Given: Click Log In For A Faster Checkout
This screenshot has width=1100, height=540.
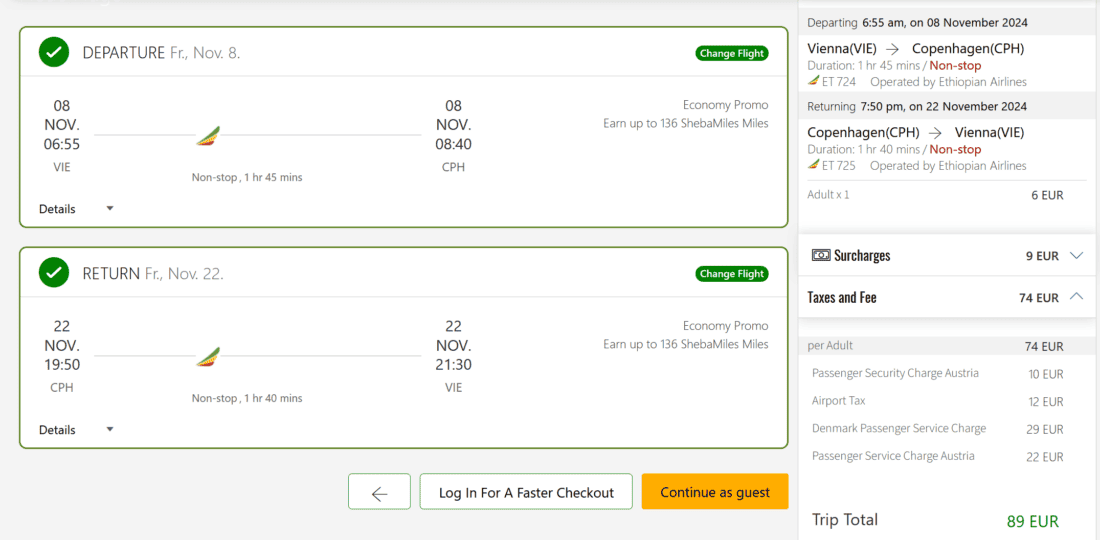Looking at the screenshot, I should [x=526, y=492].
